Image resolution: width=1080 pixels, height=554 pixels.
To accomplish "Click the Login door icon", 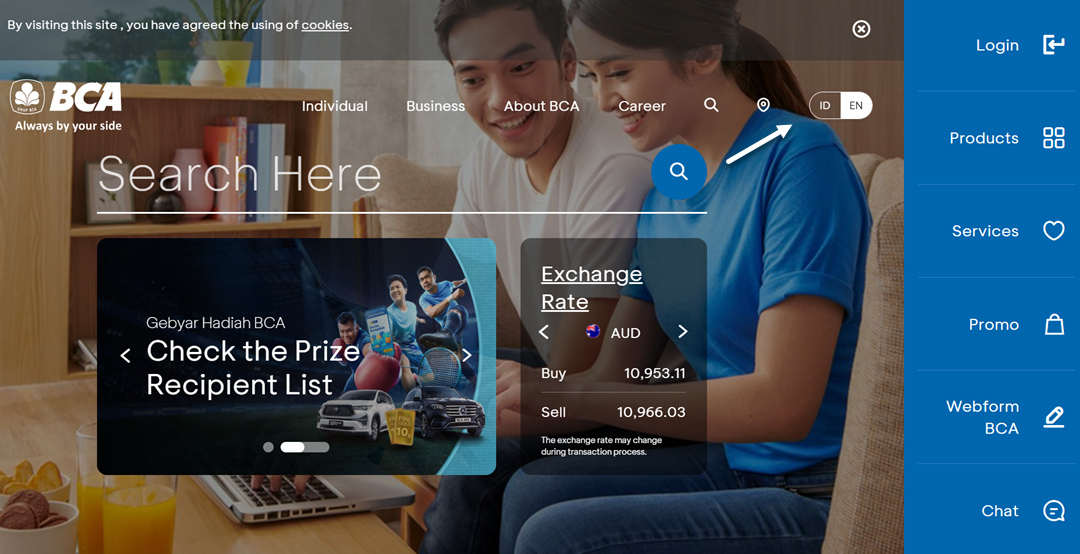I will (1053, 45).
